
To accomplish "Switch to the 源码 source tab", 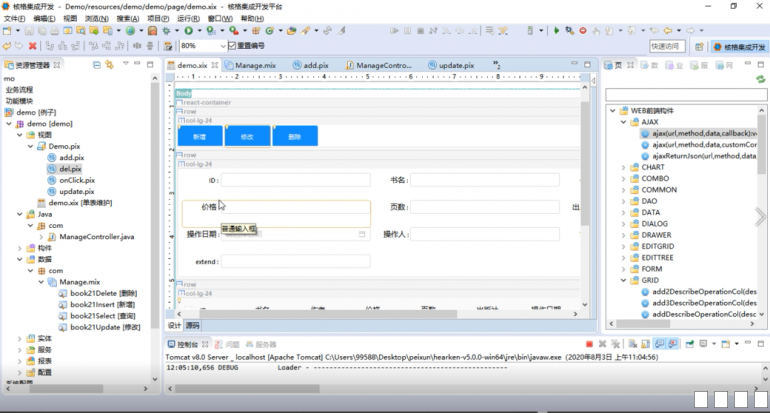I will (x=192, y=325).
